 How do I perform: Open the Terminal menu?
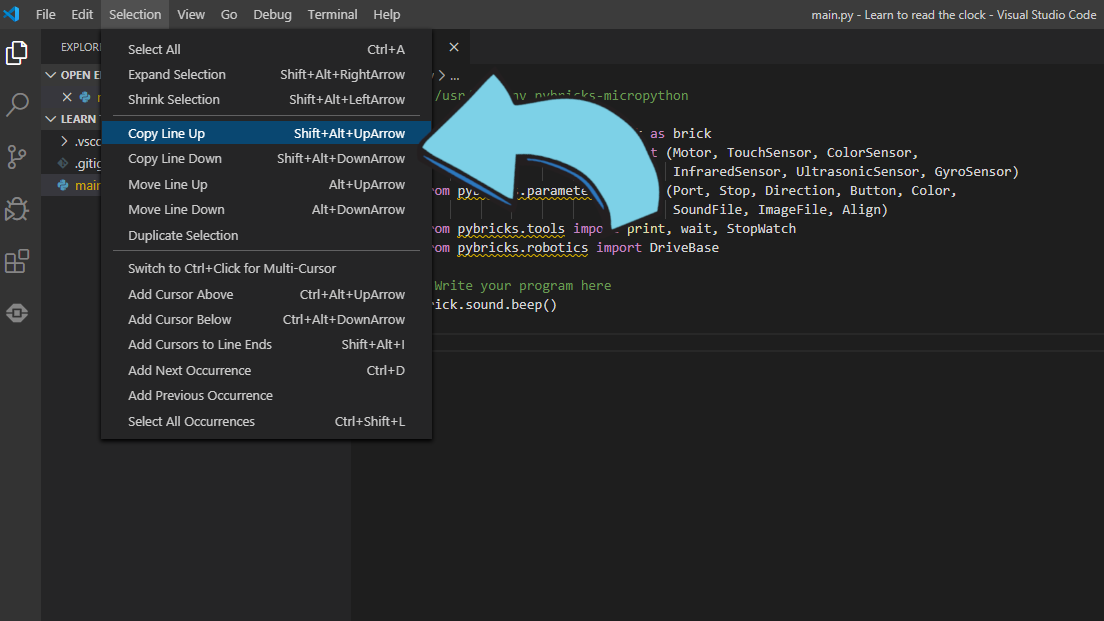pos(331,14)
